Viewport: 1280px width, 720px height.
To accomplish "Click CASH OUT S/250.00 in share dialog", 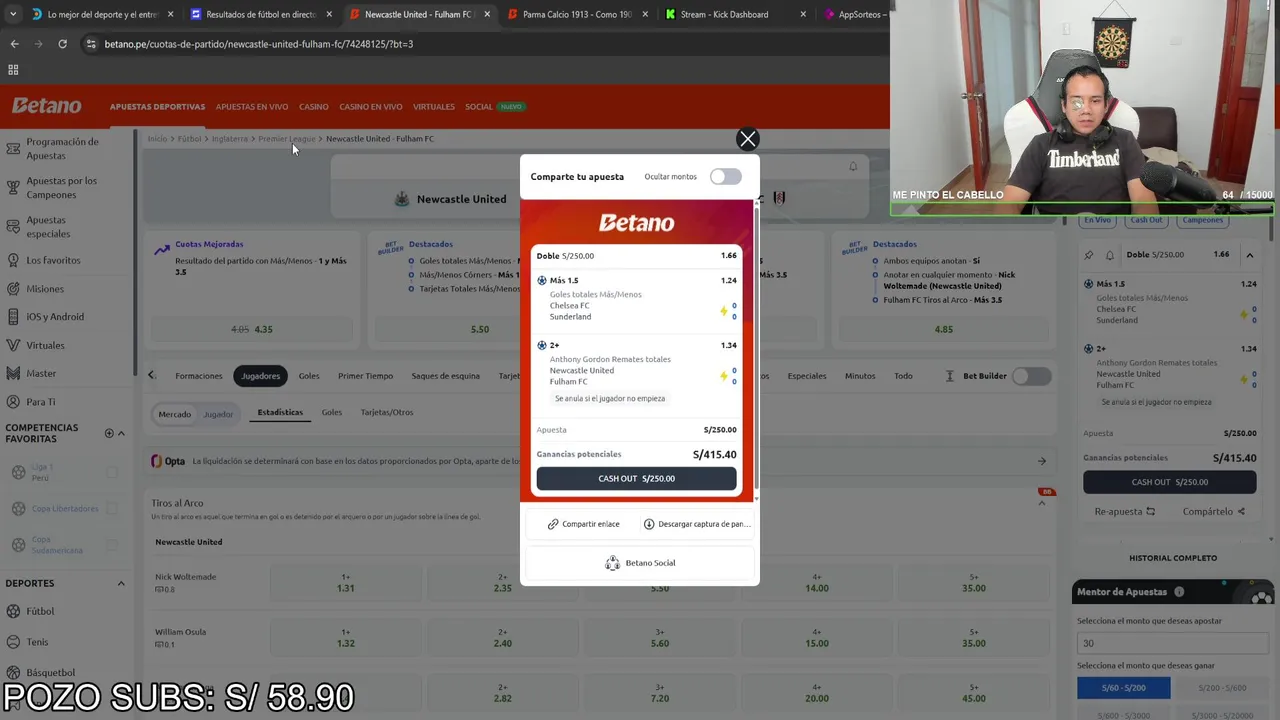I will [x=636, y=479].
